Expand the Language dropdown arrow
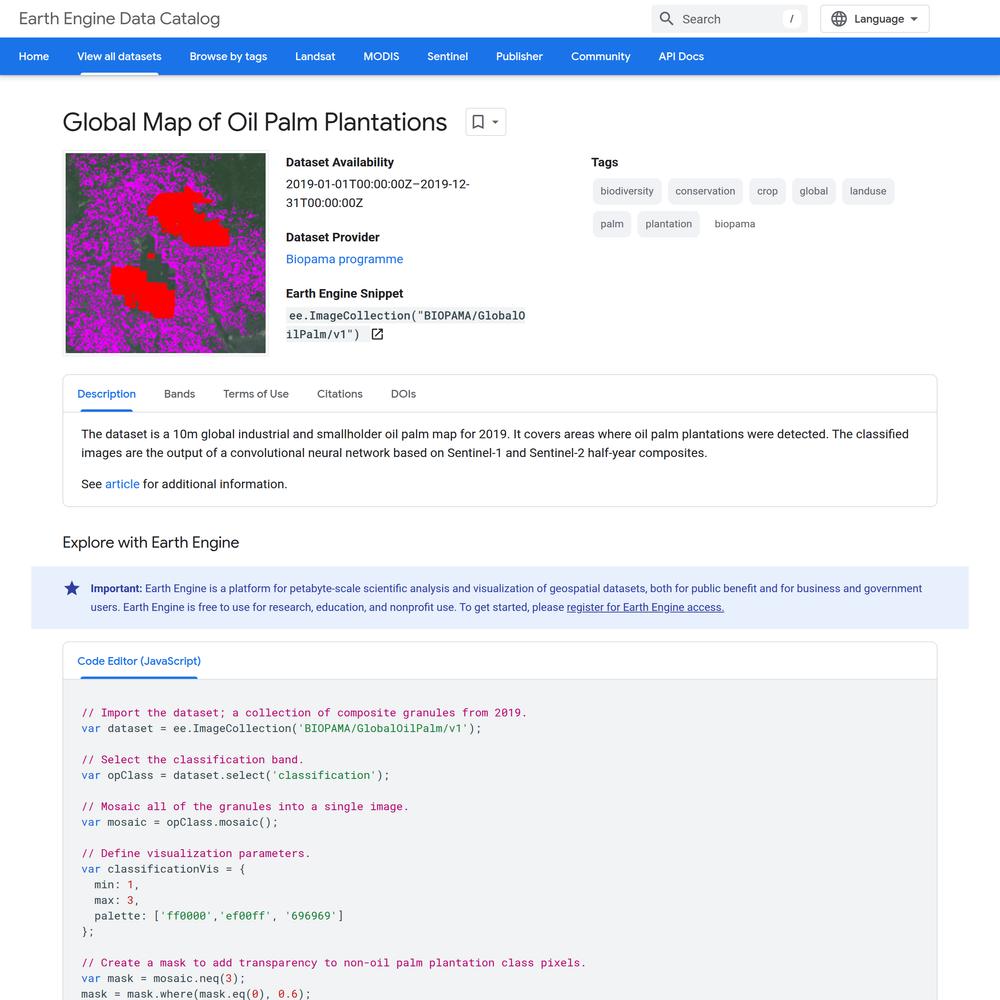 (x=914, y=19)
